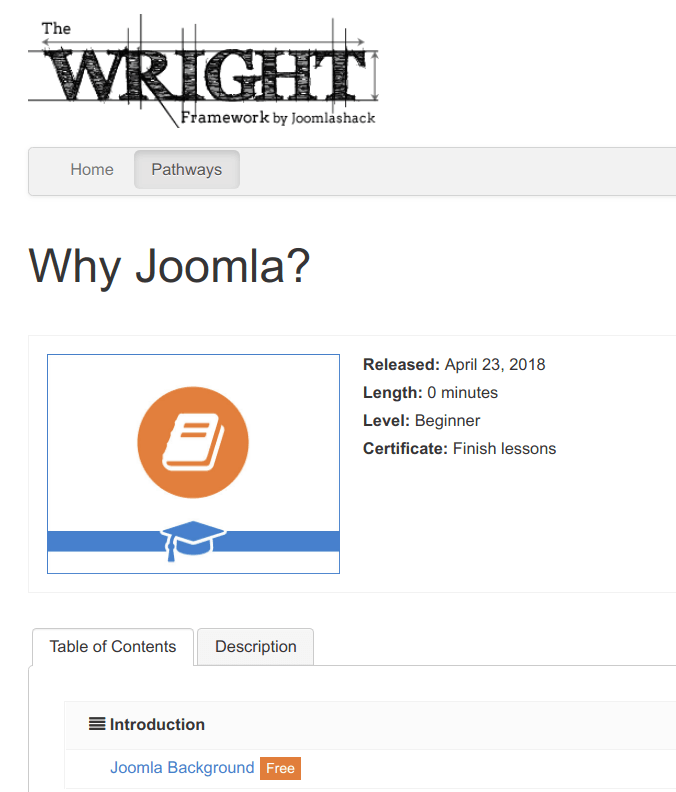Screen dimensions: 676x792
Task: Collapse the Introduction section heading
Action: (157, 724)
